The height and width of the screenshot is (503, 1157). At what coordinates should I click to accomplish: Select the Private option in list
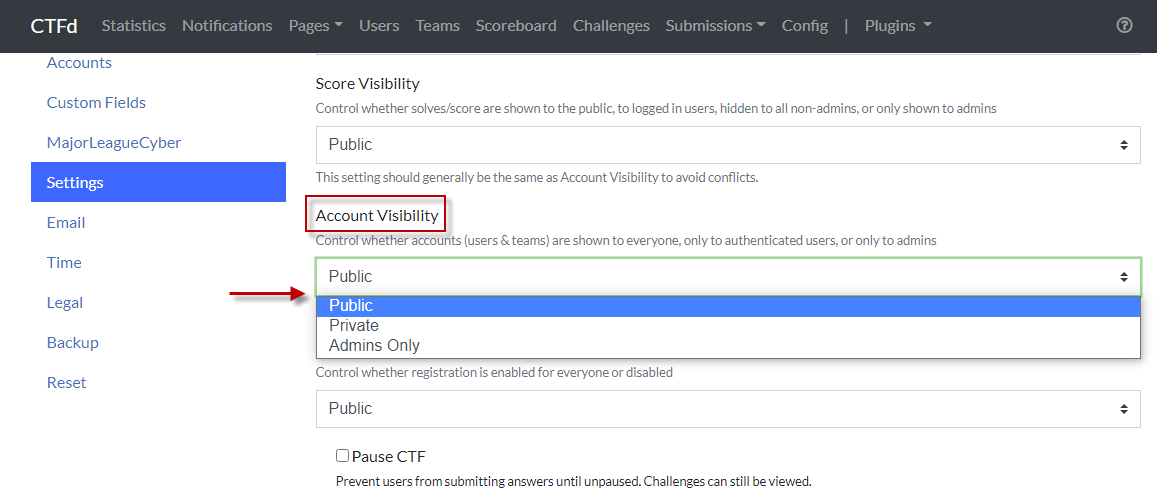tap(354, 326)
